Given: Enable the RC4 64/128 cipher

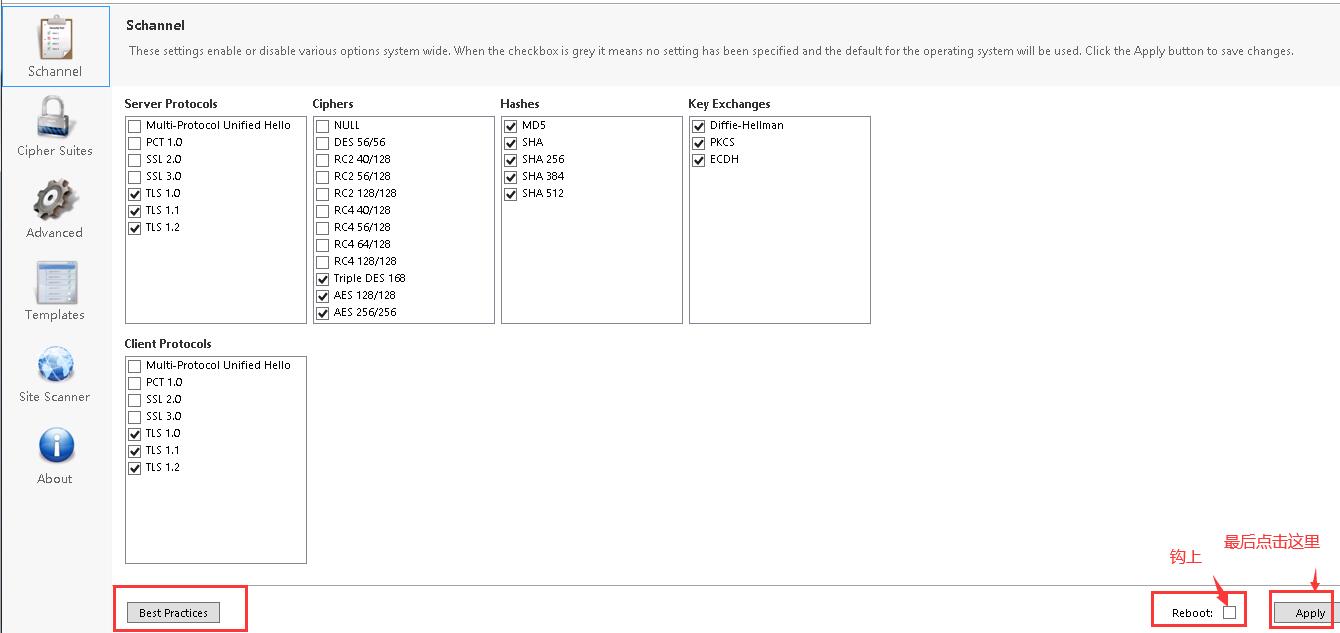Looking at the screenshot, I should (322, 245).
